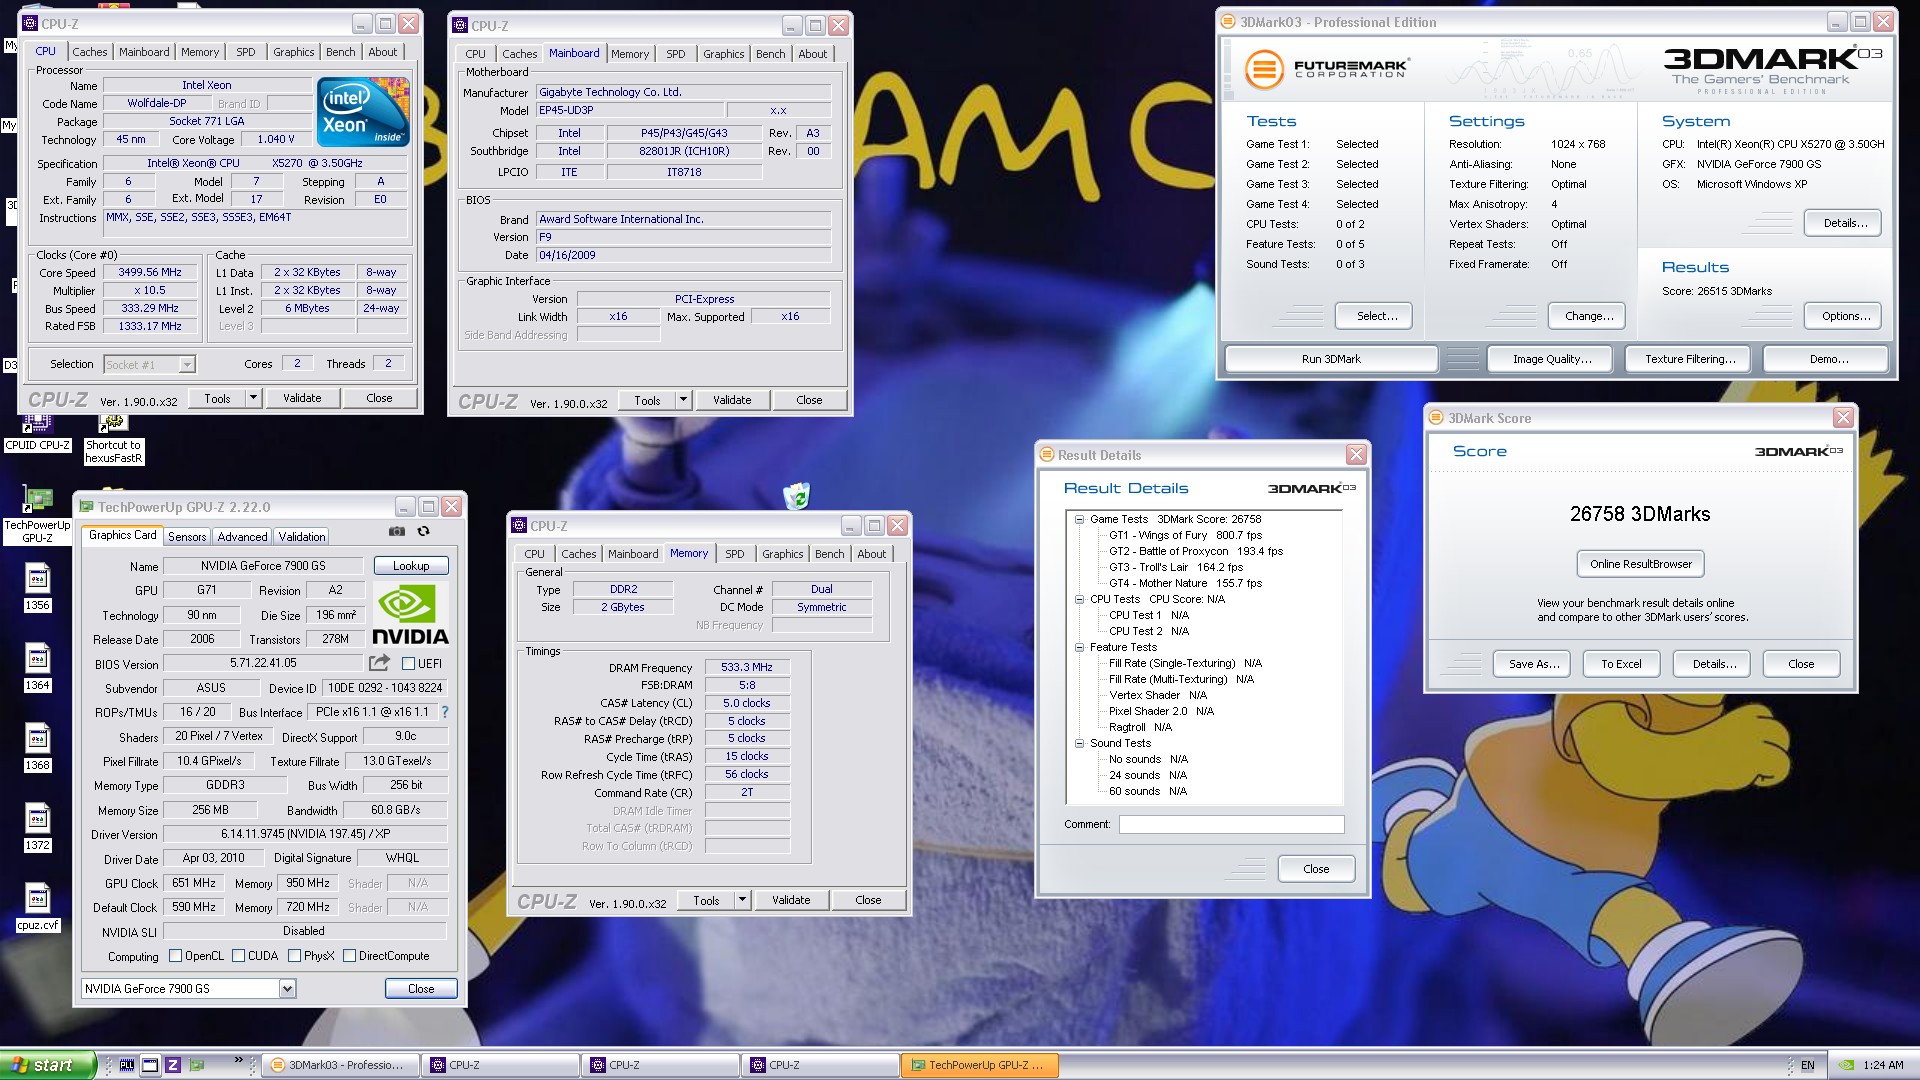Screen dimensions: 1920x1080
Task: Select the 1356 desktop file icon
Action: pos(37,587)
